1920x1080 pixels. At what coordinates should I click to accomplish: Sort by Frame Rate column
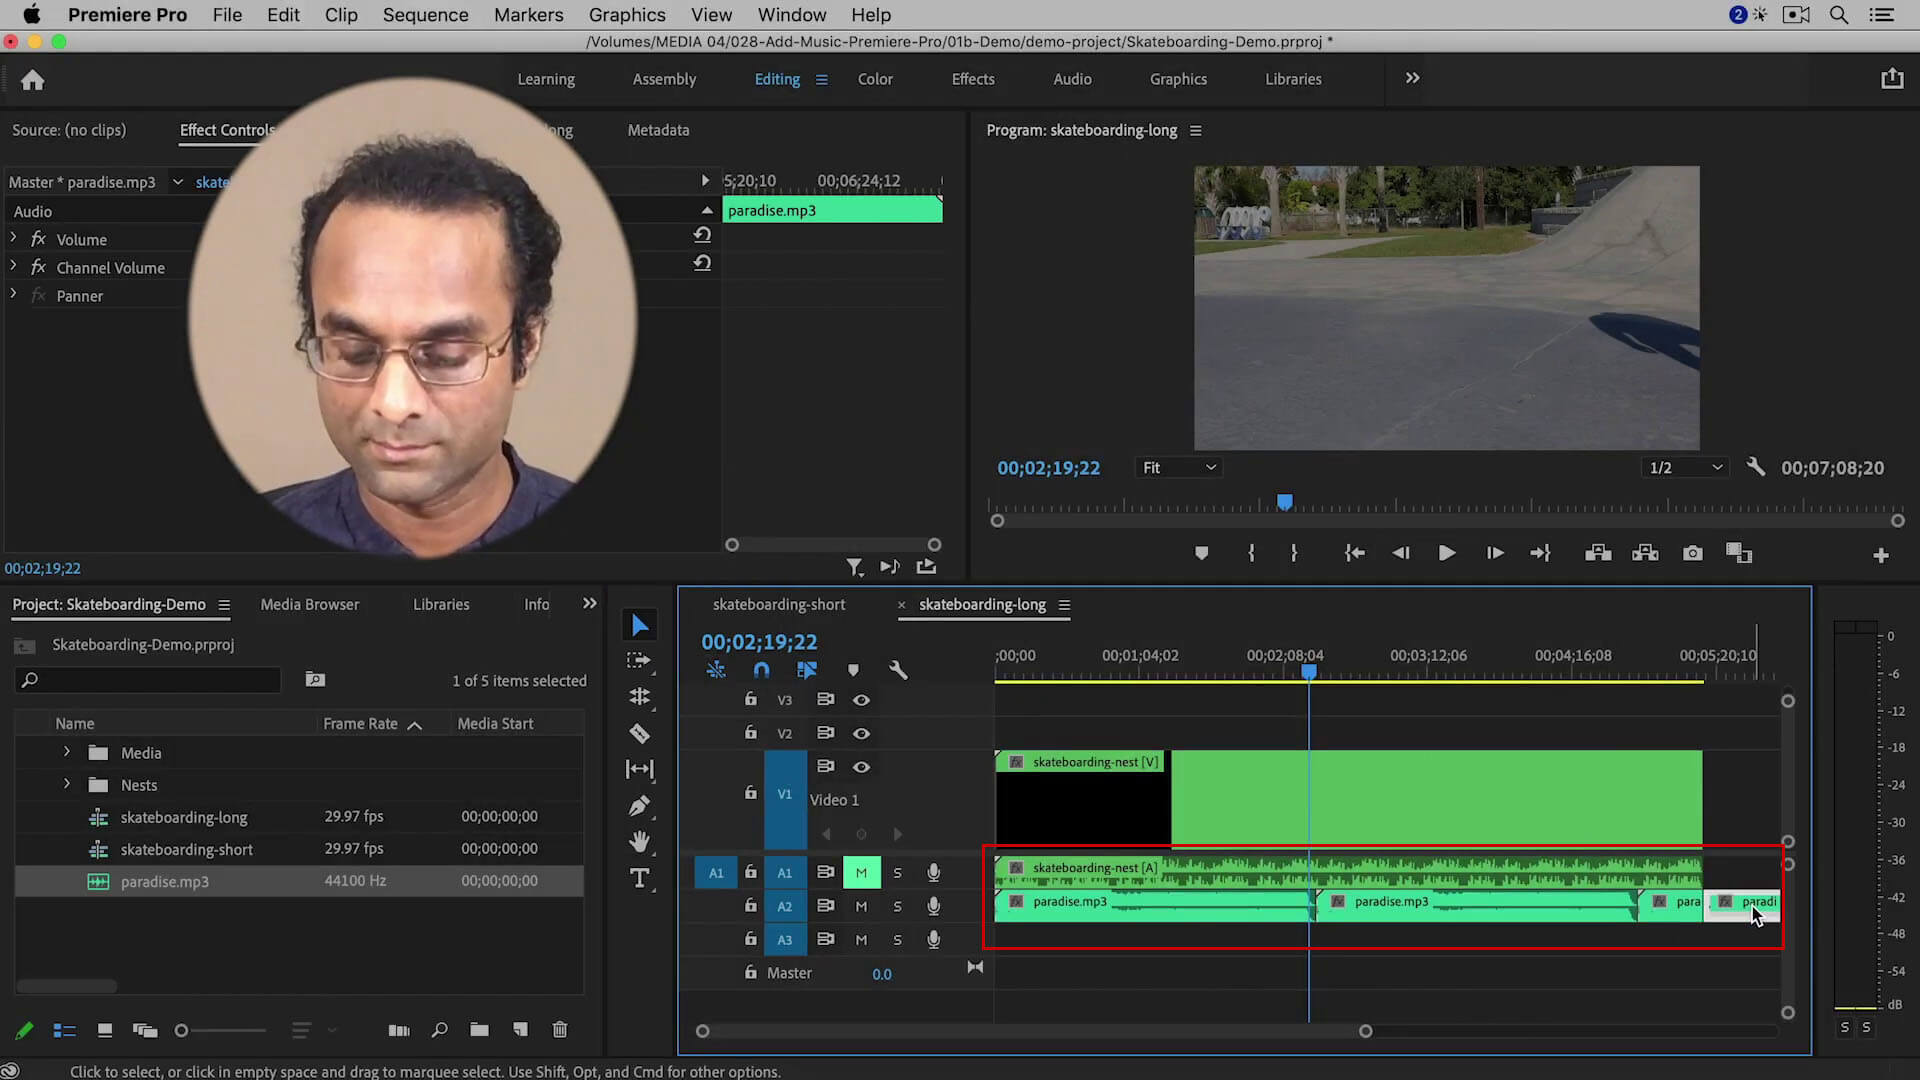pos(360,723)
